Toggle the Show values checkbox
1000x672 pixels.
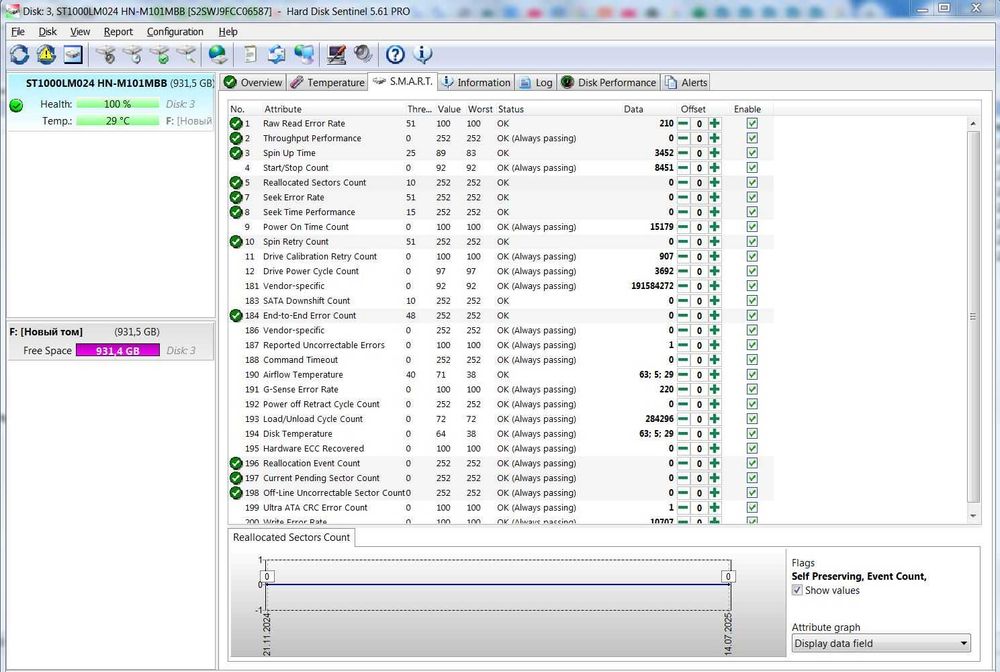pyautogui.click(x=797, y=591)
